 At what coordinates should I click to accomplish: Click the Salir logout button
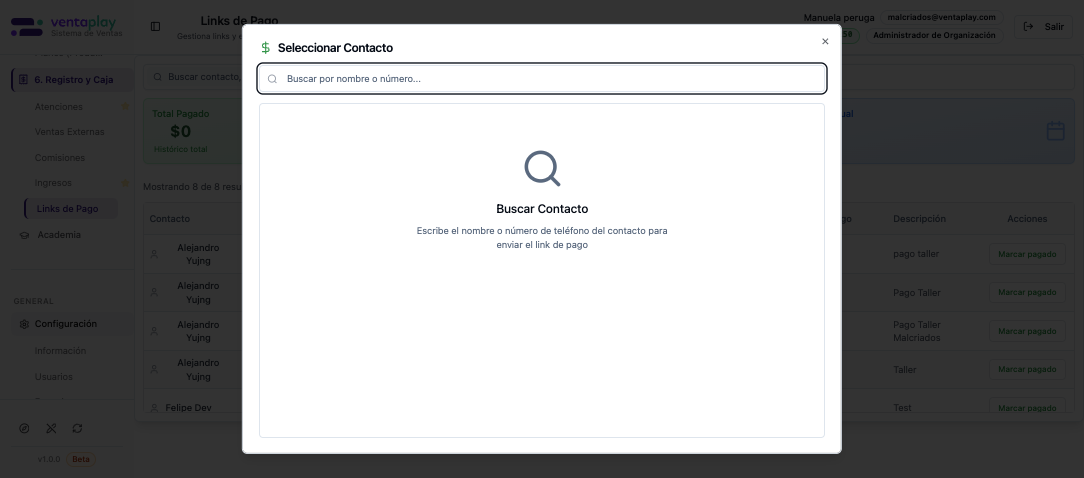[1043, 26]
